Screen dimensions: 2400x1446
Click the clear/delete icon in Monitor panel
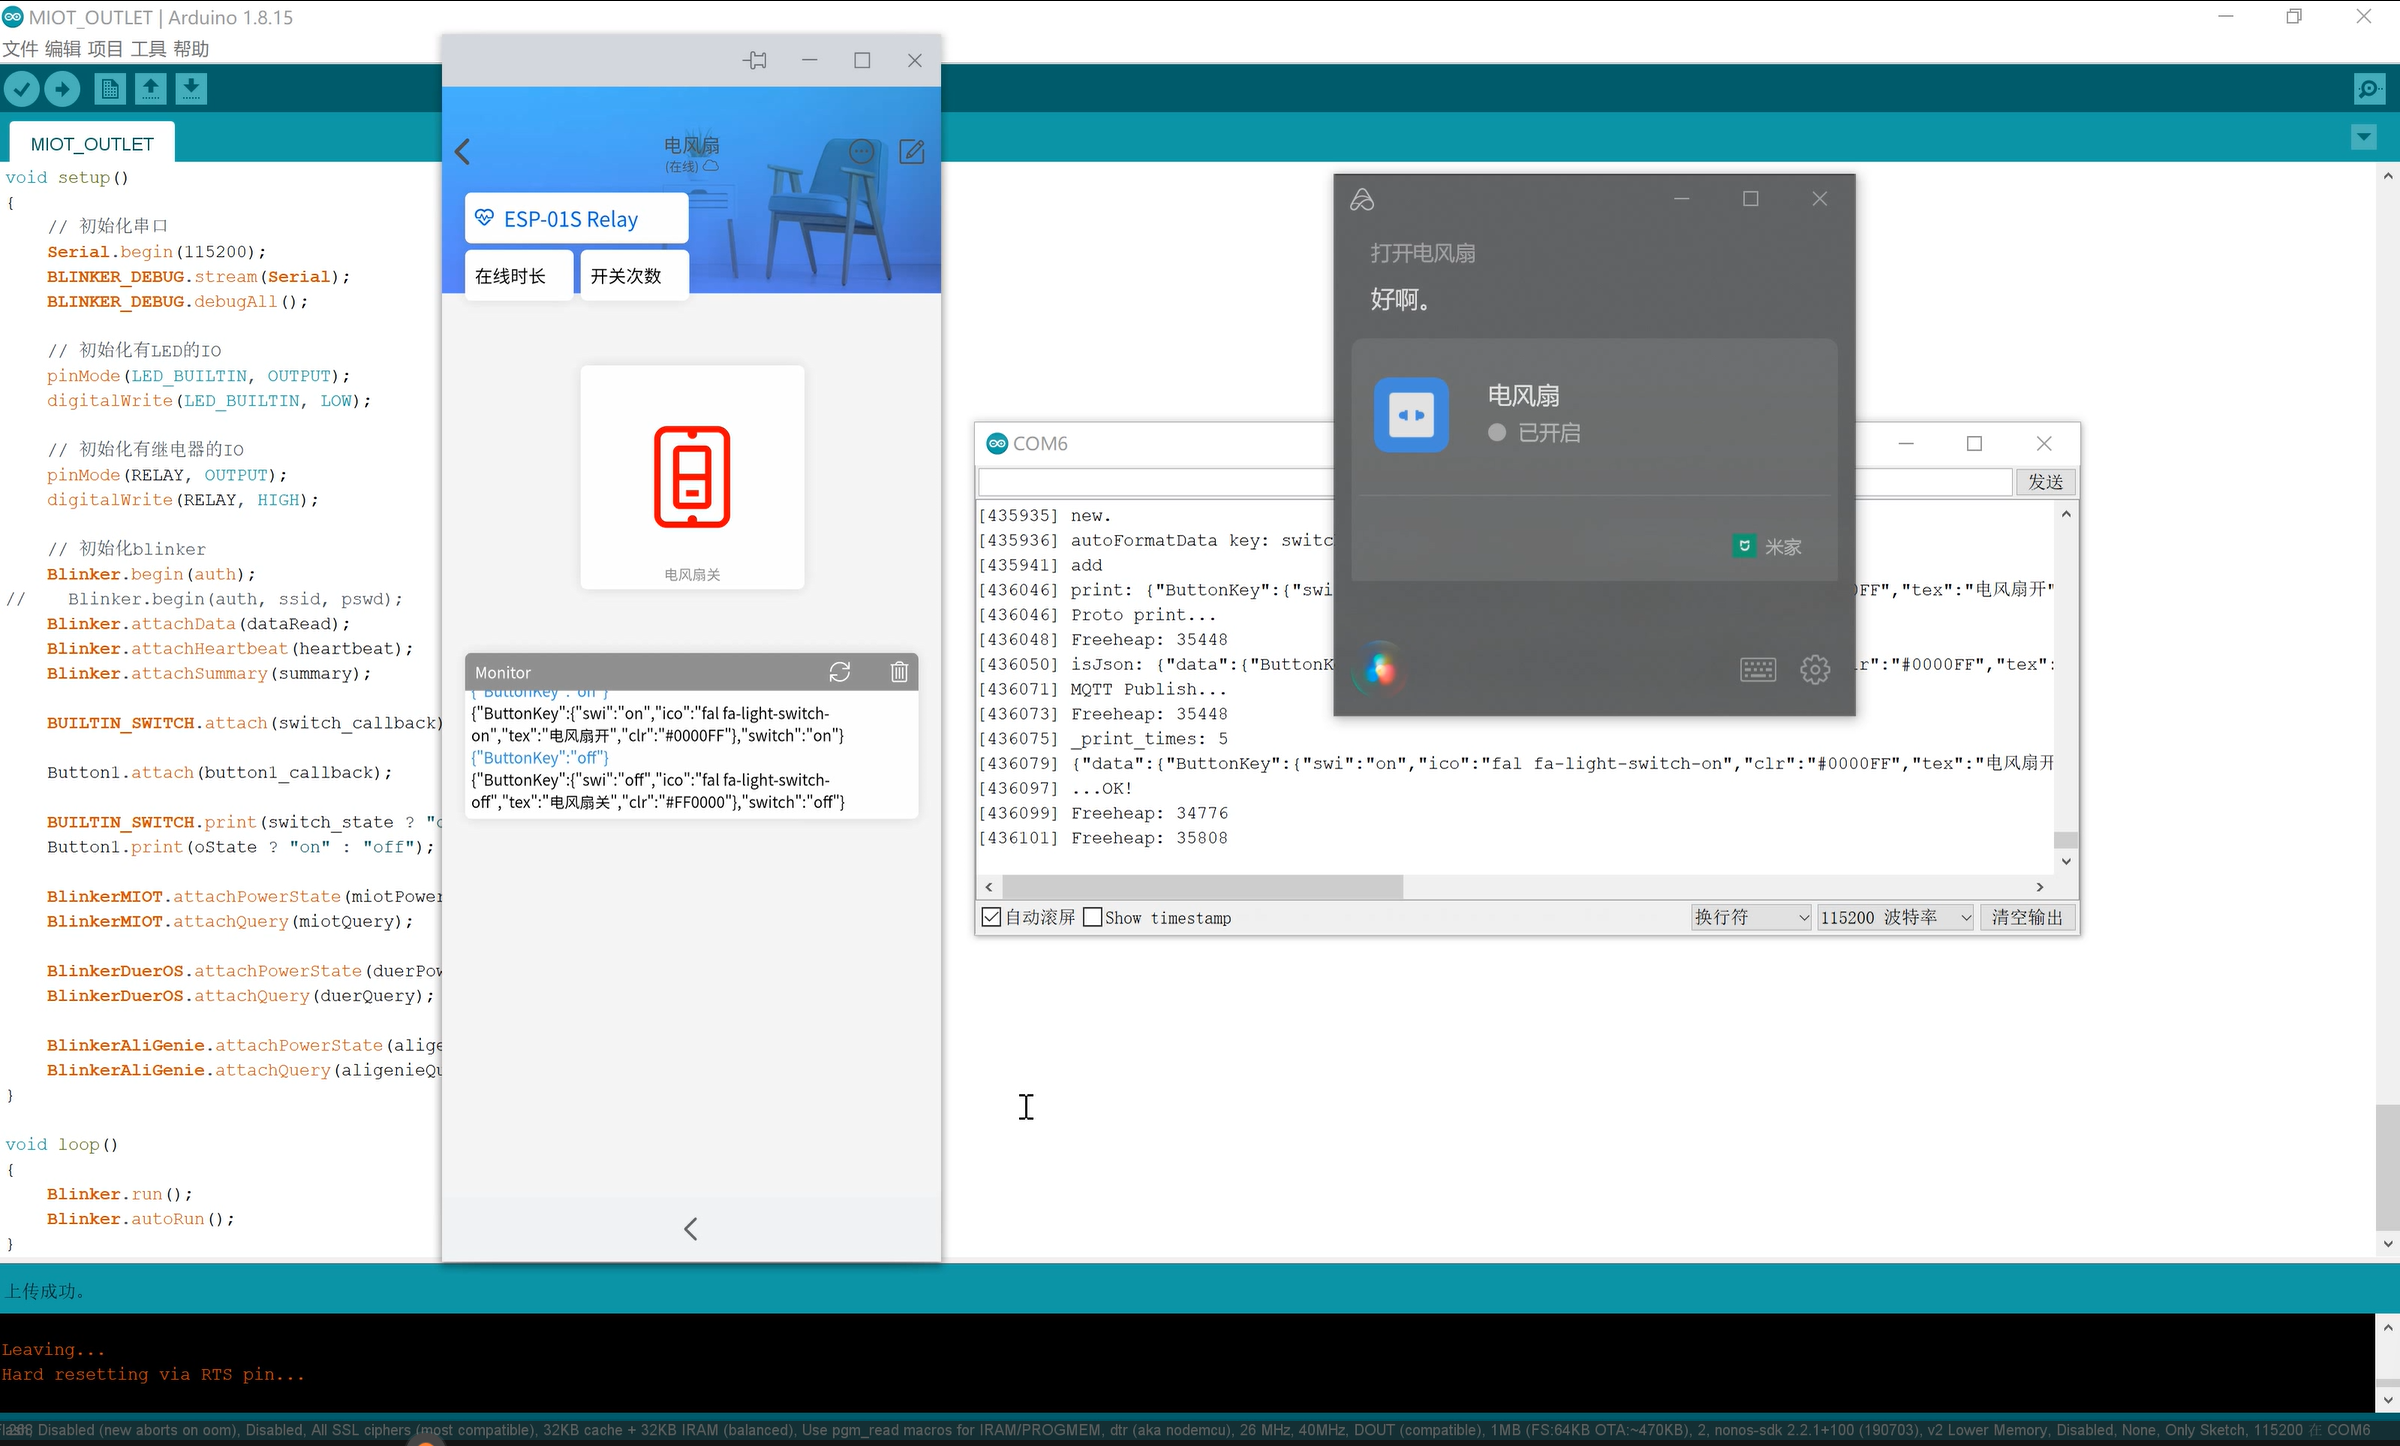coord(897,670)
